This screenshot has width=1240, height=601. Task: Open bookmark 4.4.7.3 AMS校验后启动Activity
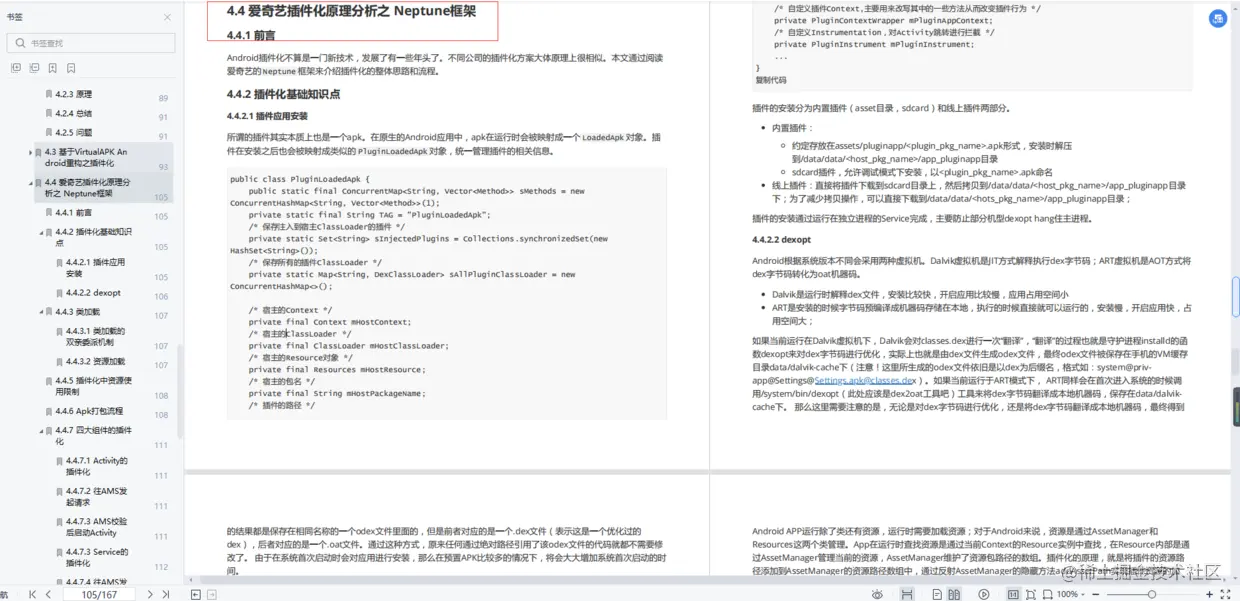coord(97,527)
